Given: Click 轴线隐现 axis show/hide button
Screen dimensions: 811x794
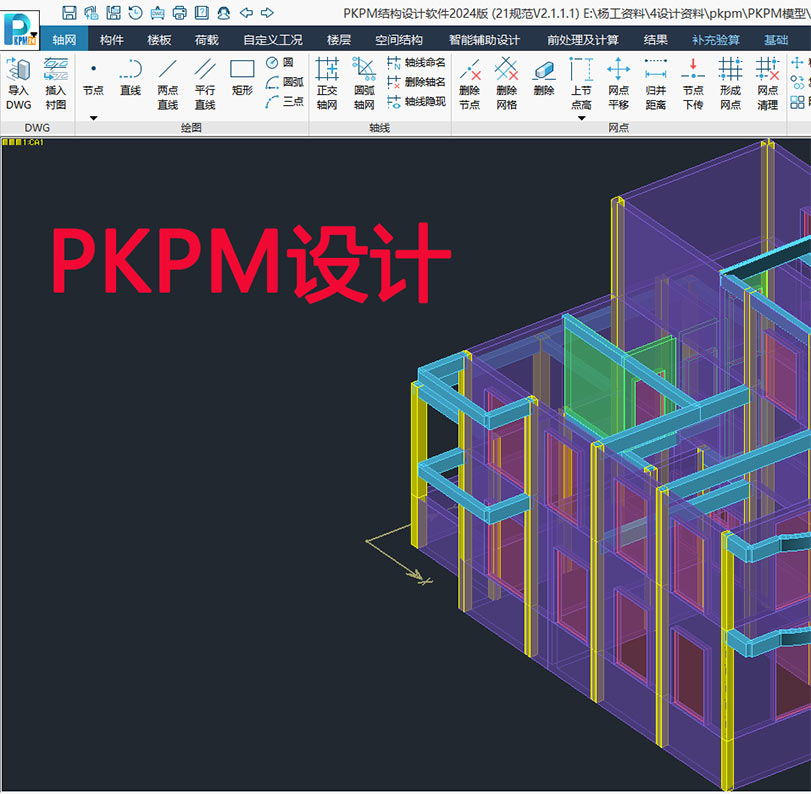Looking at the screenshot, I should coord(416,101).
